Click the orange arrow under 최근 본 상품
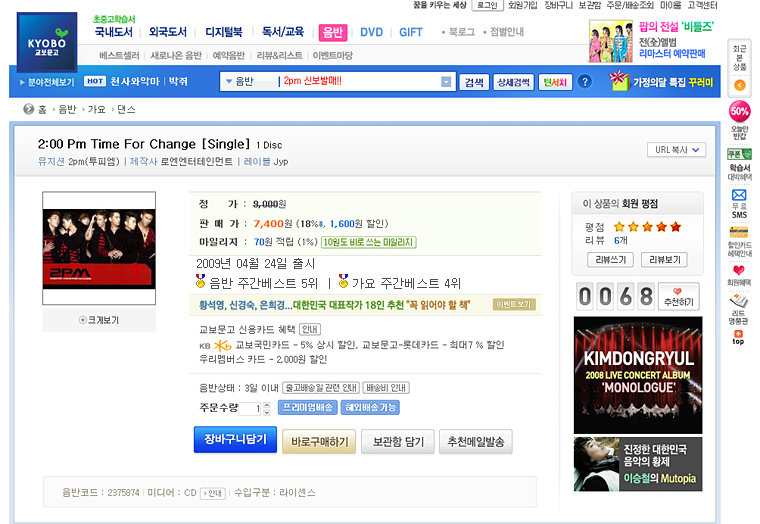This screenshot has height=524, width=760. pyautogui.click(x=740, y=85)
